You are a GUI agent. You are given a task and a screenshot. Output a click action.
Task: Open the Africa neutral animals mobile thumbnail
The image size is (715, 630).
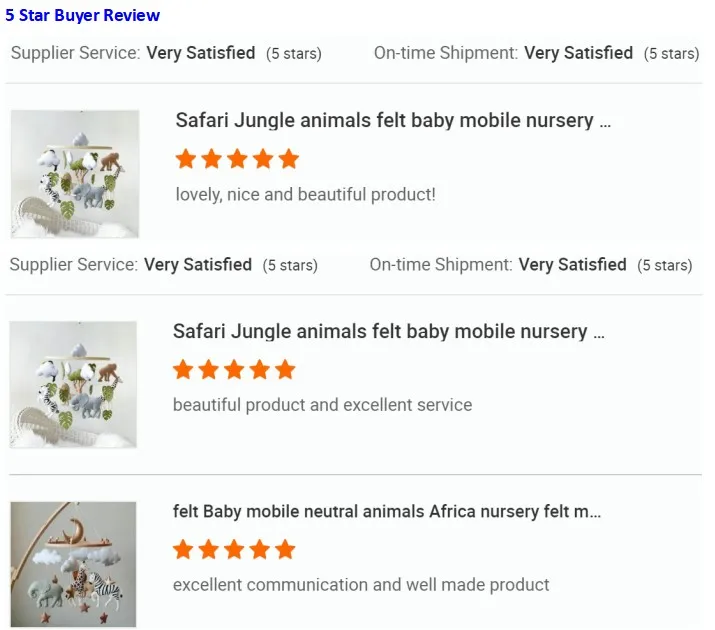[x=73, y=564]
